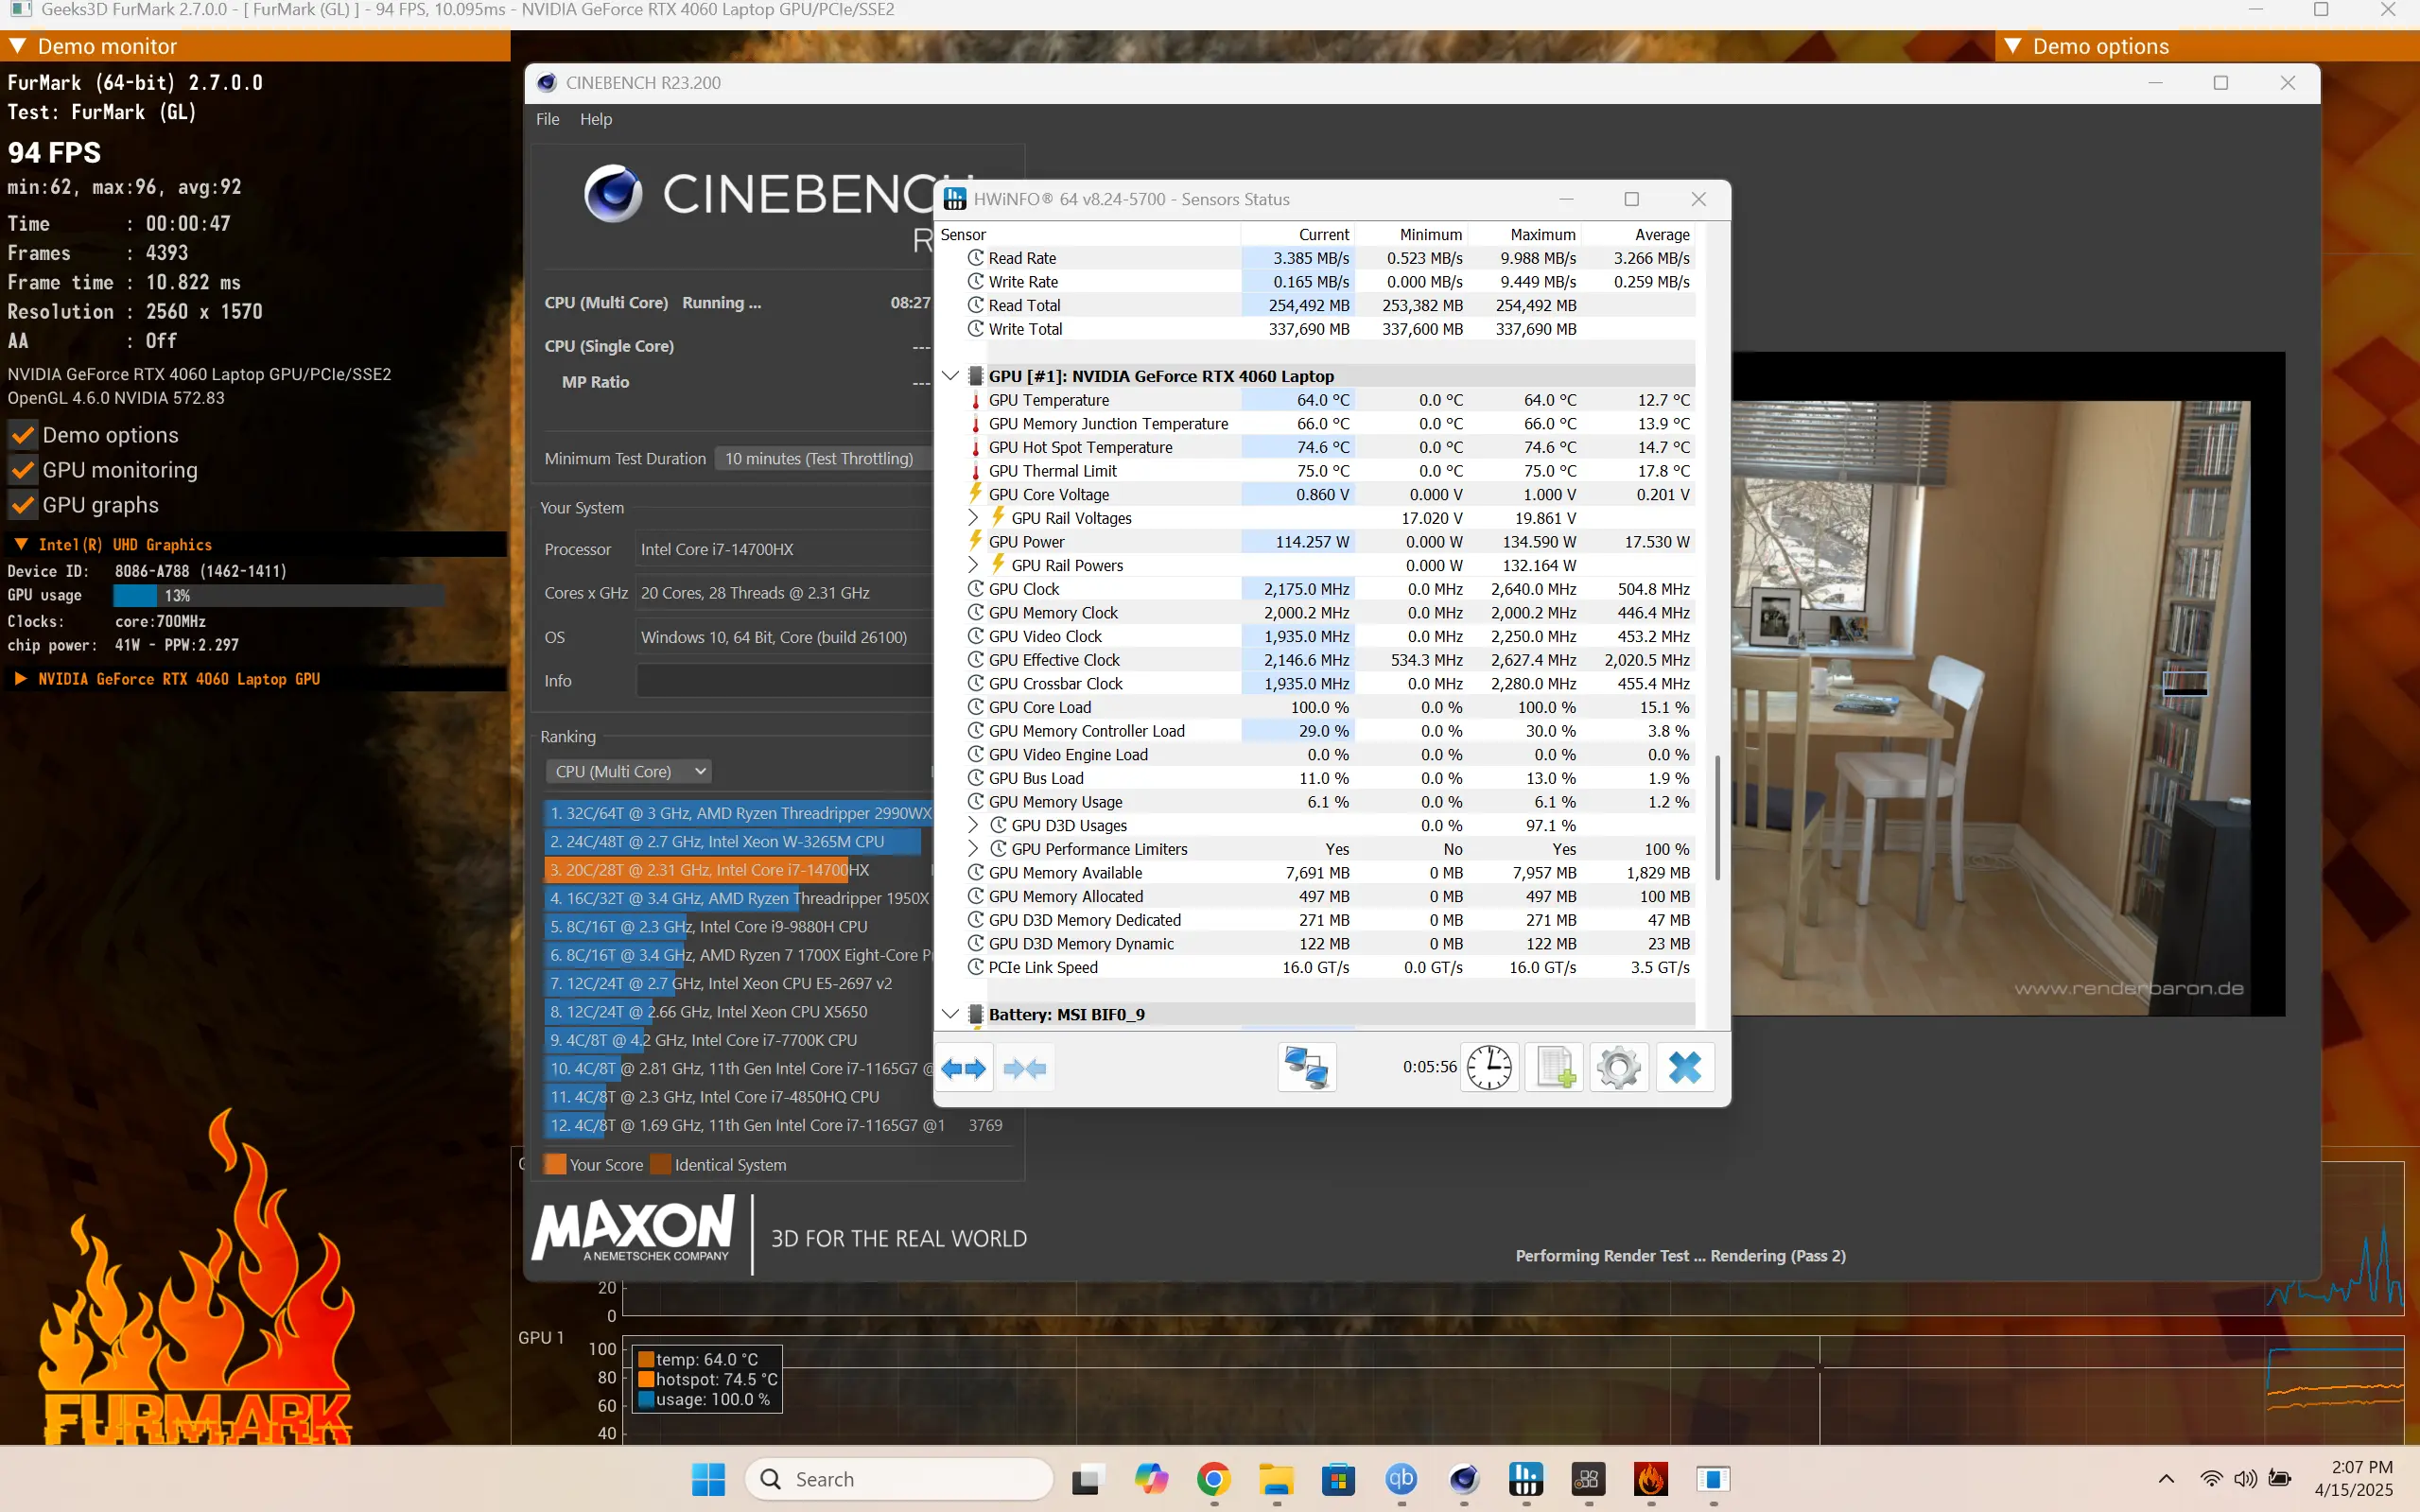Collapse the Battery: MSI BIF0_9 group
Screen dimensions: 2420x1512
951,1014
